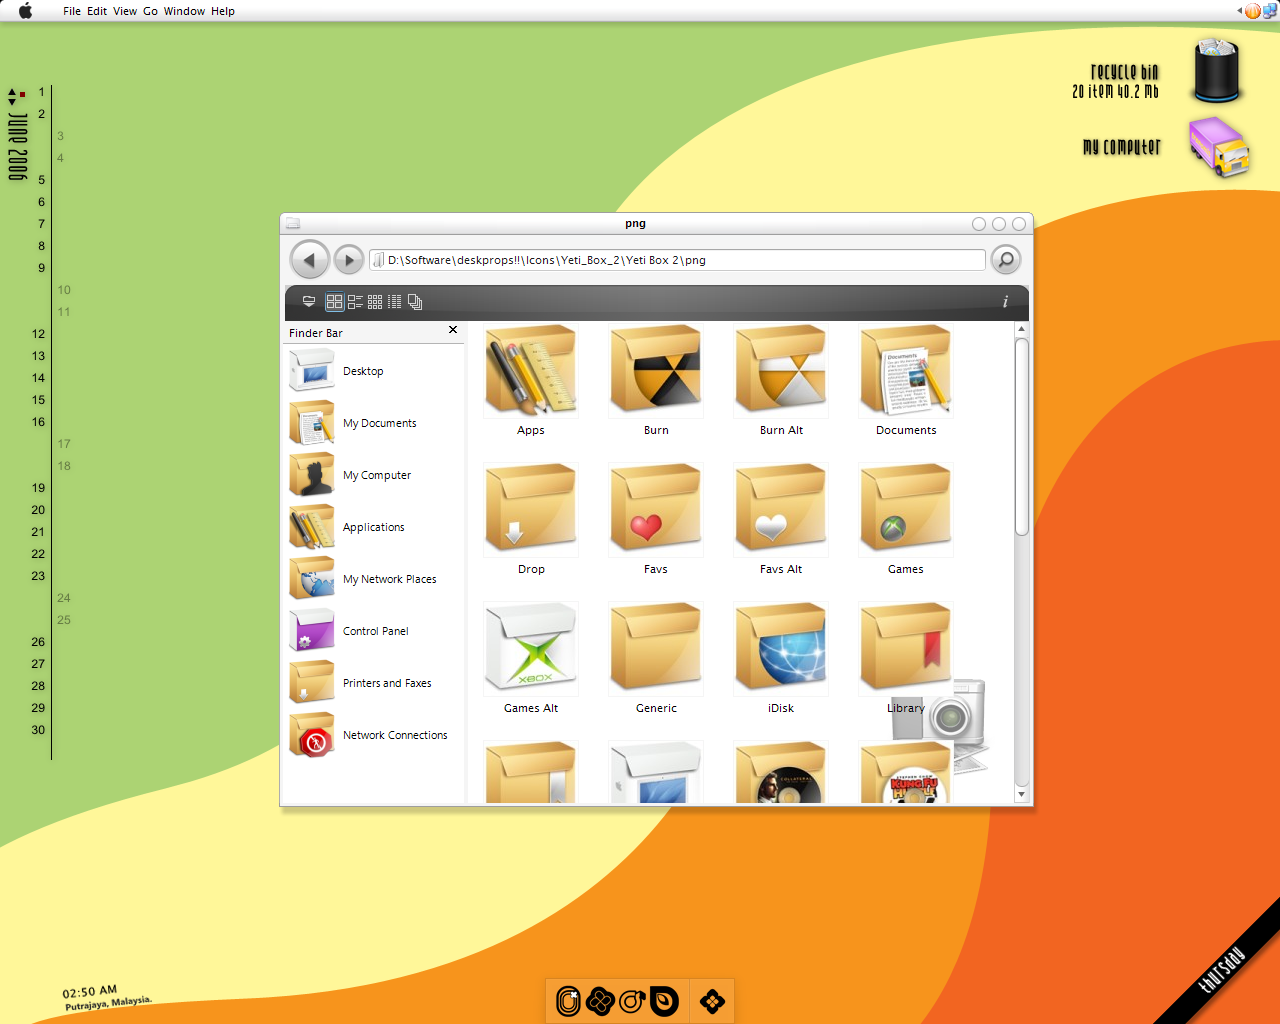Switch to details list view mode

(395, 301)
